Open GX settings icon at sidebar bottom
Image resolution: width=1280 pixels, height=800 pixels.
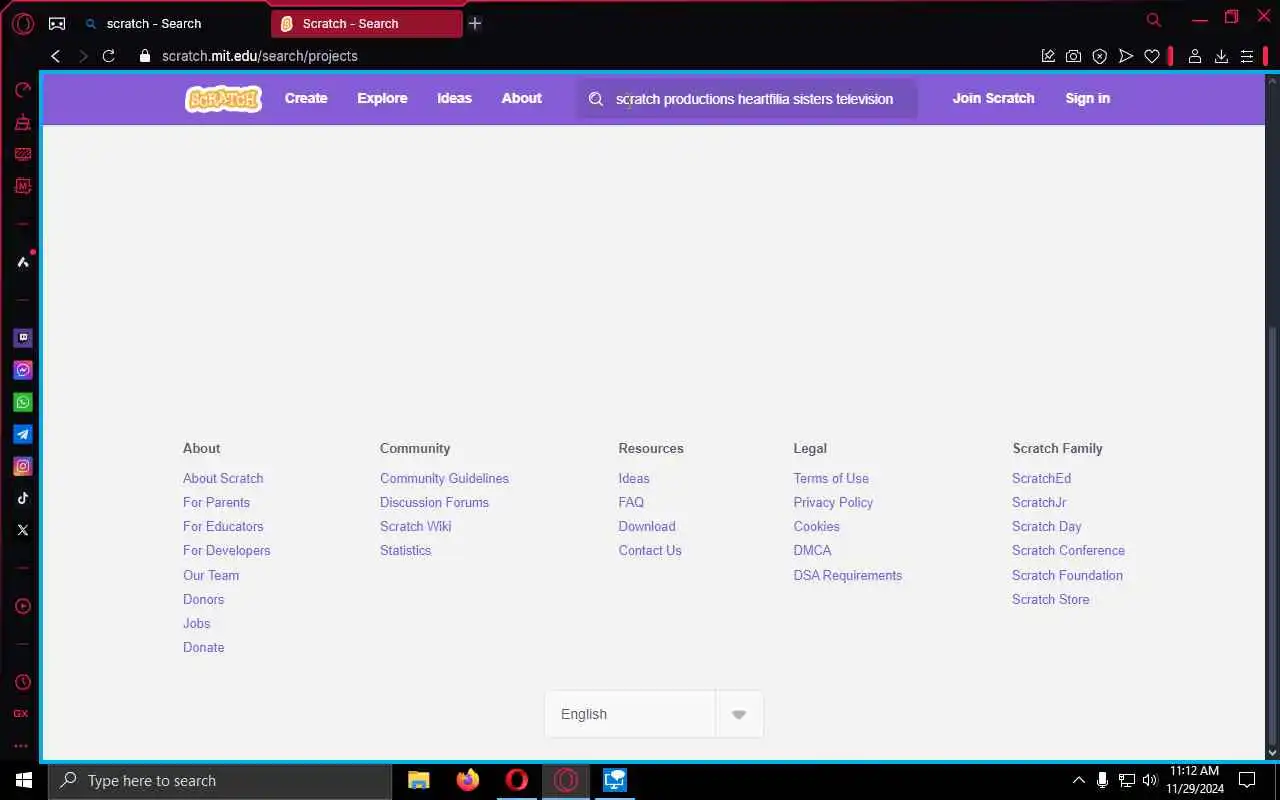coord(21,714)
